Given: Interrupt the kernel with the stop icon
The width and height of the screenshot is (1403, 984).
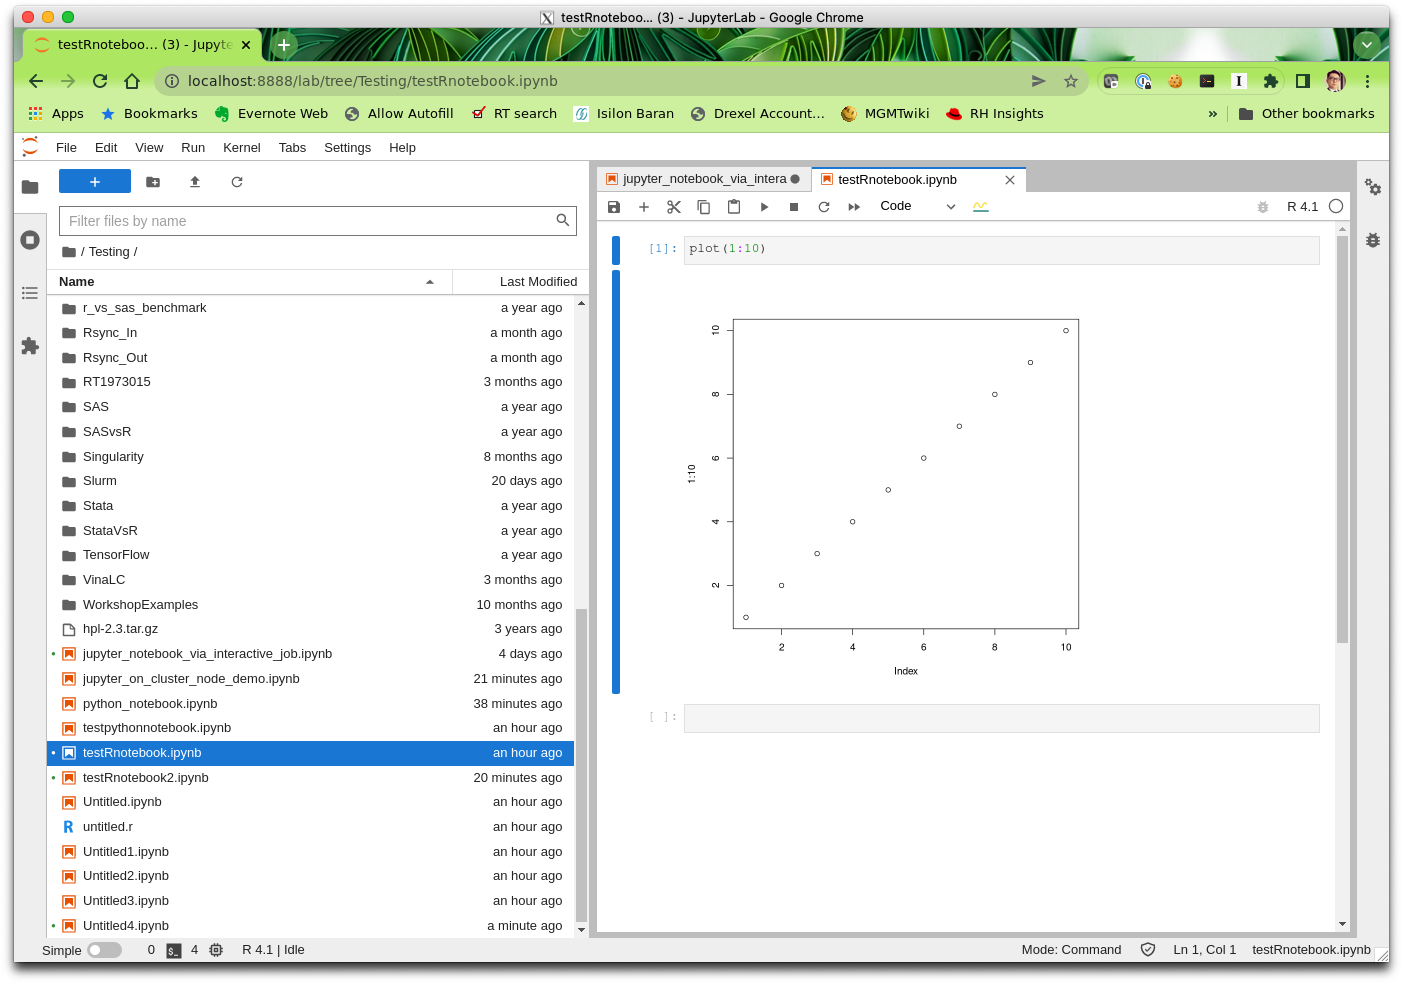Looking at the screenshot, I should pyautogui.click(x=794, y=207).
